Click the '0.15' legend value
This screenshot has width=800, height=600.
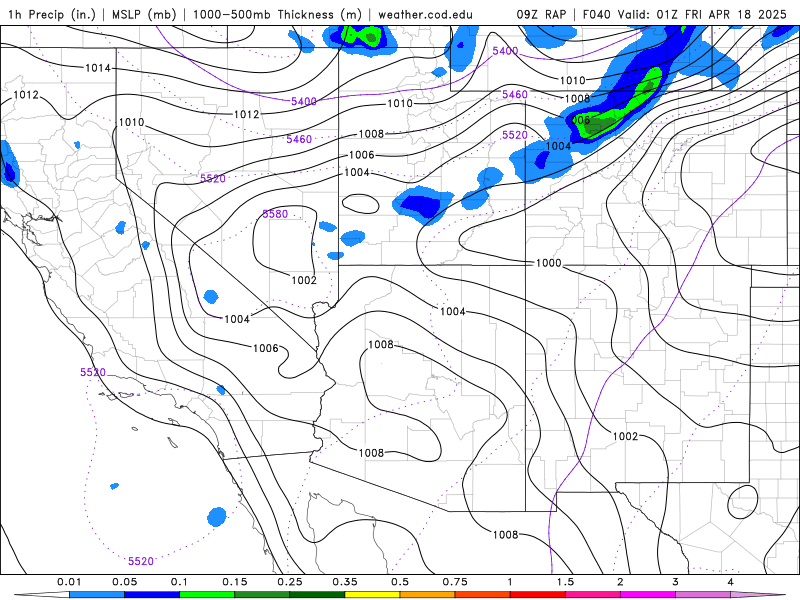click(x=235, y=582)
